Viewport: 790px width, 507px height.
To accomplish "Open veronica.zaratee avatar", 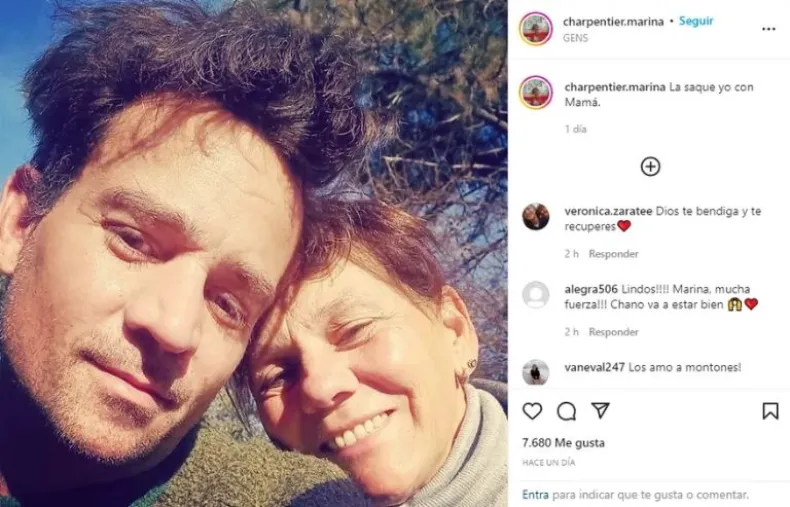I will (536, 217).
